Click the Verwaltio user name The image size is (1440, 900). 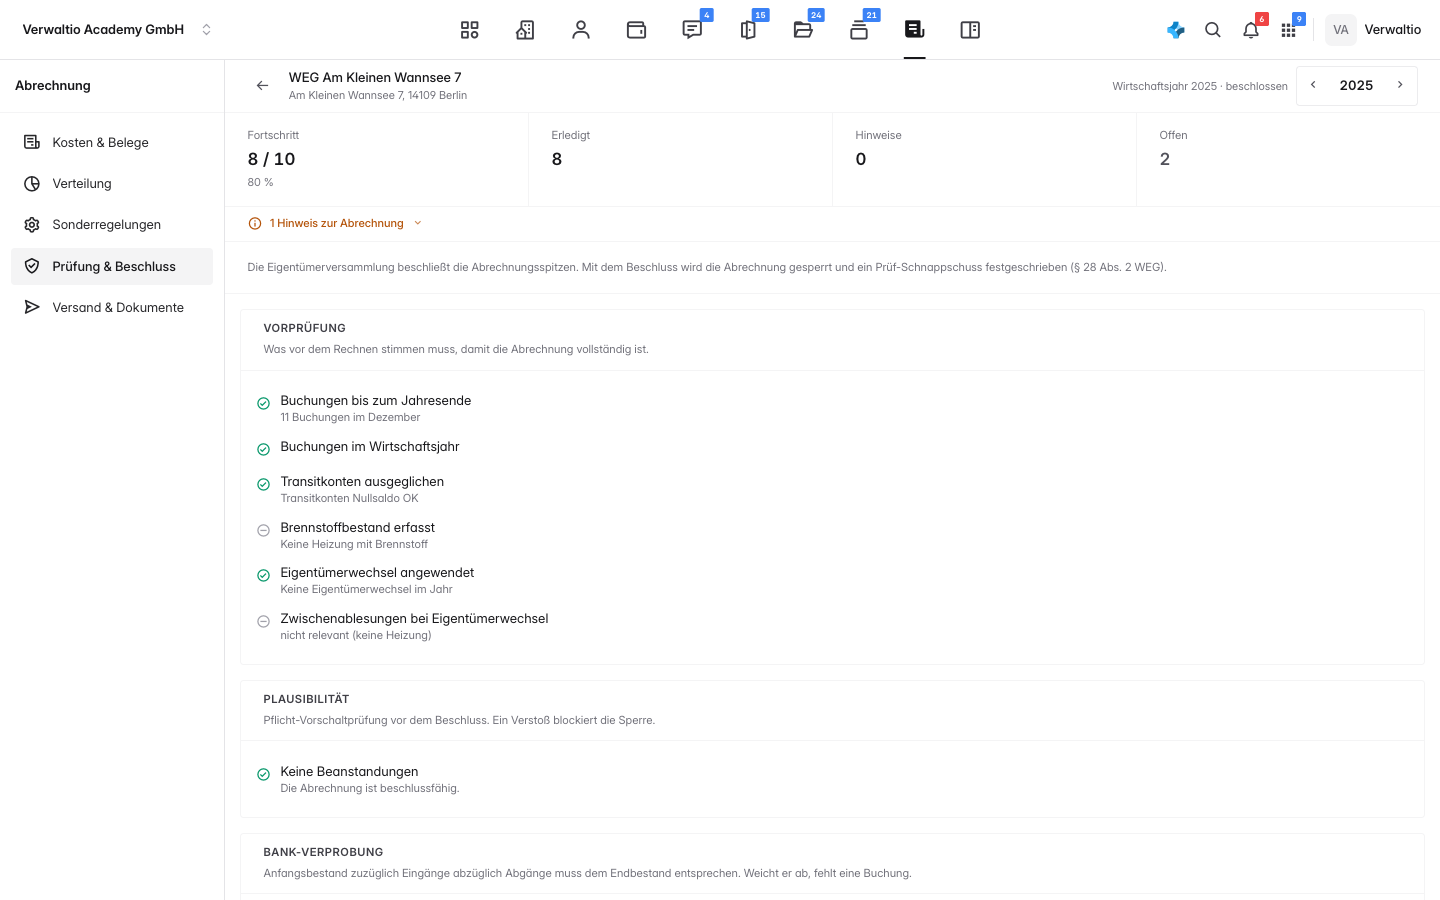[x=1393, y=30]
